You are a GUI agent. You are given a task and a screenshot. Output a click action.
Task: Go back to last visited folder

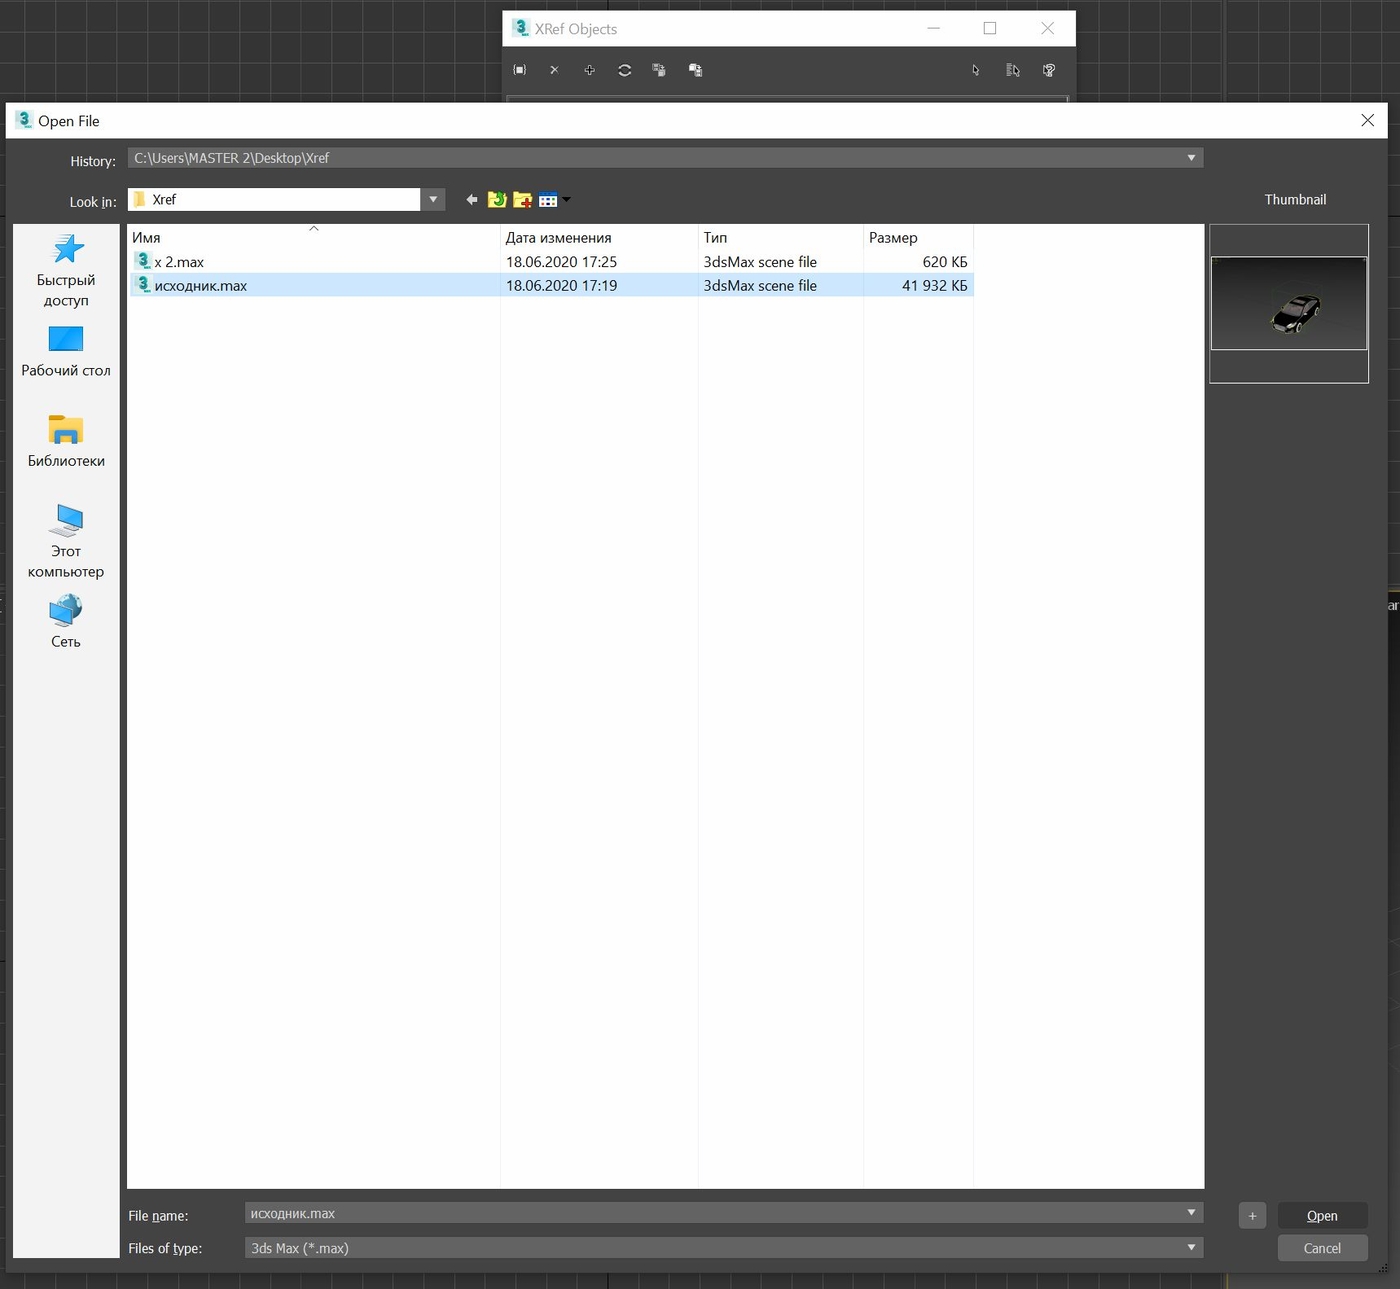(472, 200)
